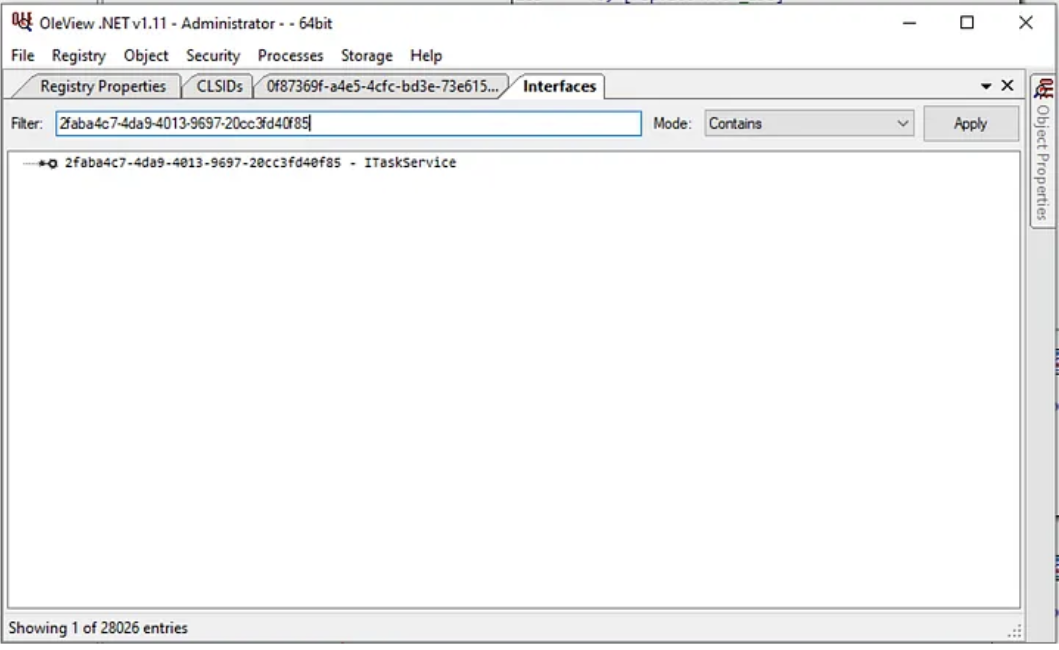1059x650 pixels.
Task: Open the Help menu
Action: [x=426, y=56]
